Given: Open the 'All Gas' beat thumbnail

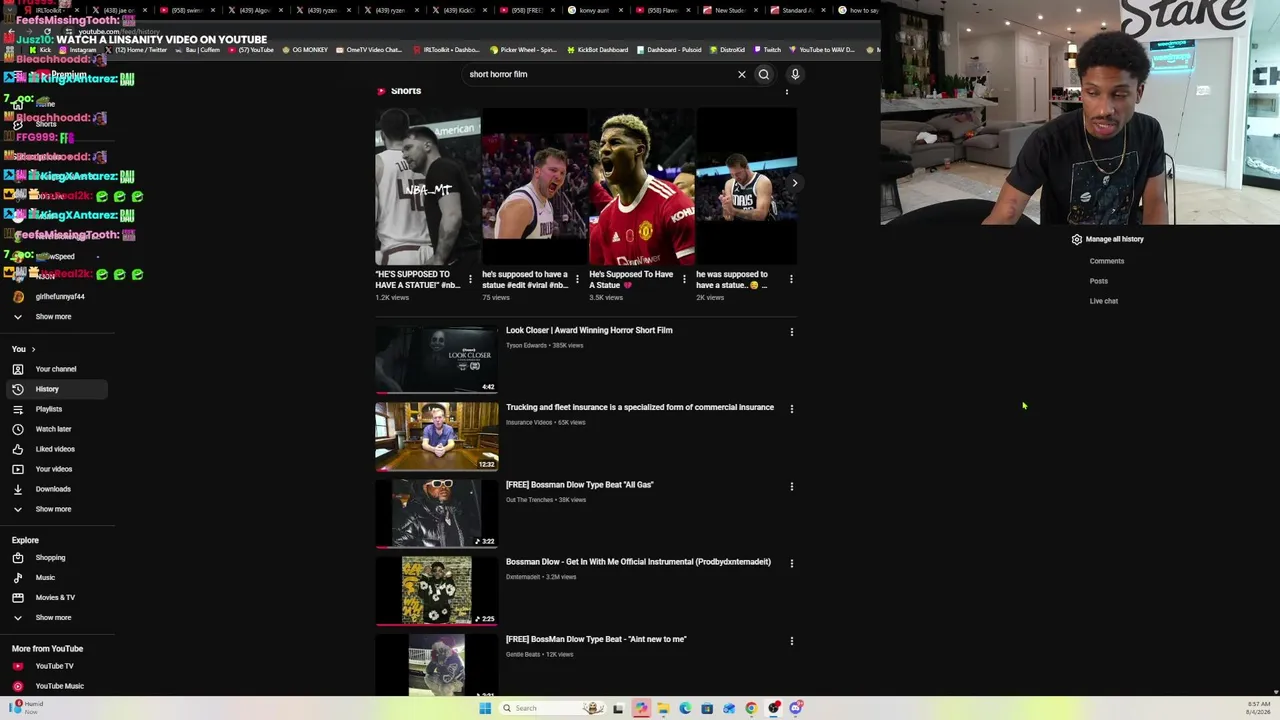Looking at the screenshot, I should coord(436,514).
